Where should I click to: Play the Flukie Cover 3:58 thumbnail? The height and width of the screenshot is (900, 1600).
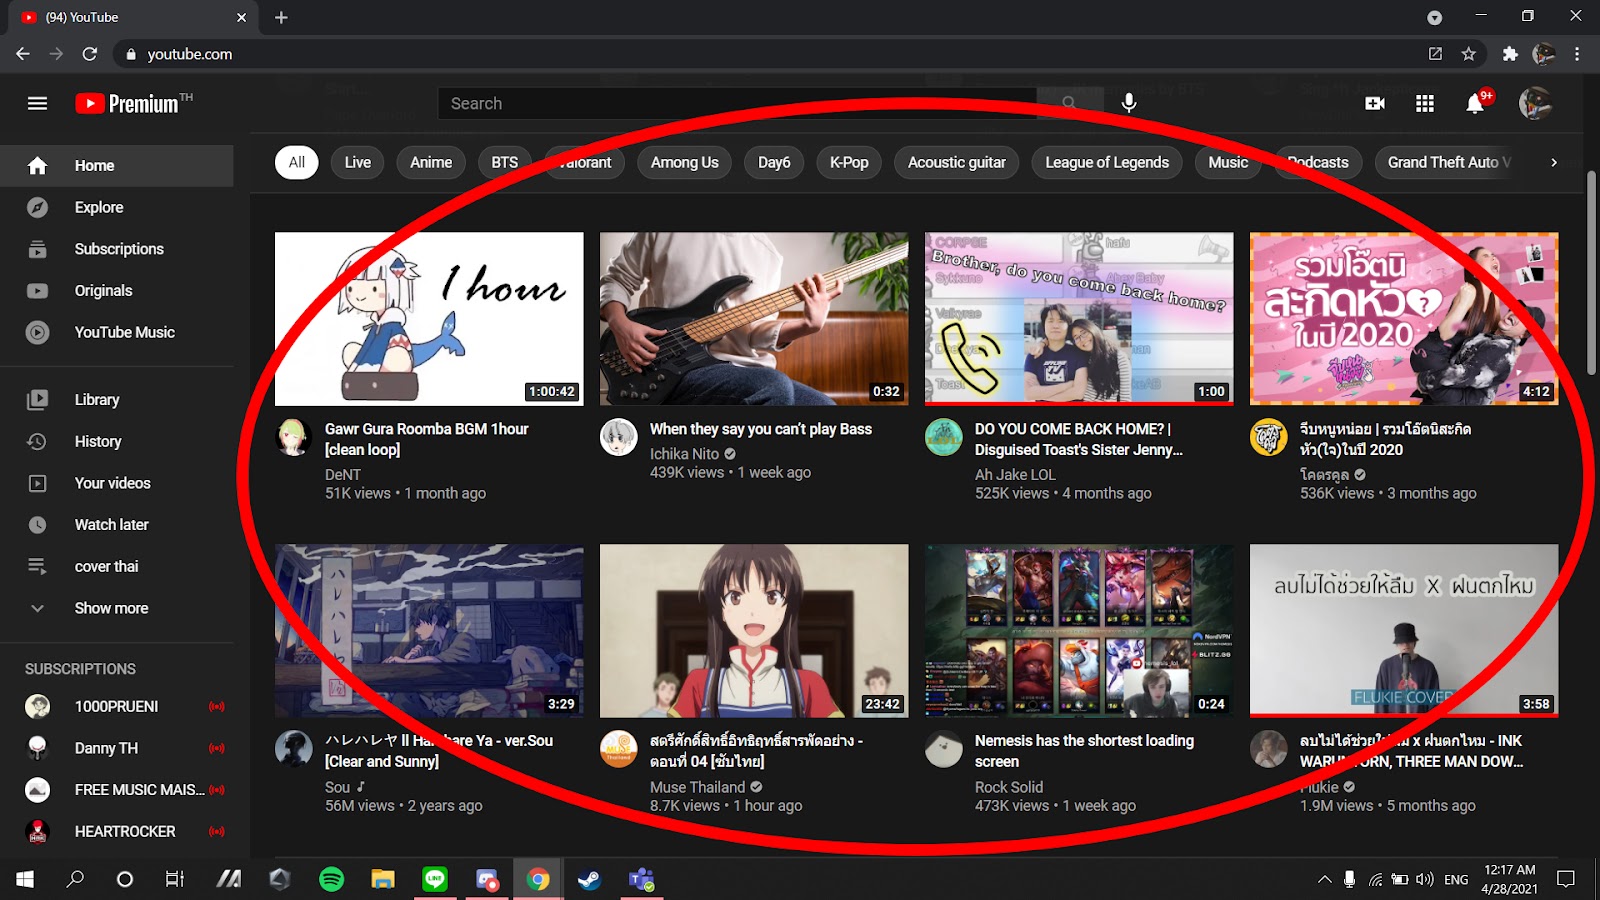[x=1404, y=631]
